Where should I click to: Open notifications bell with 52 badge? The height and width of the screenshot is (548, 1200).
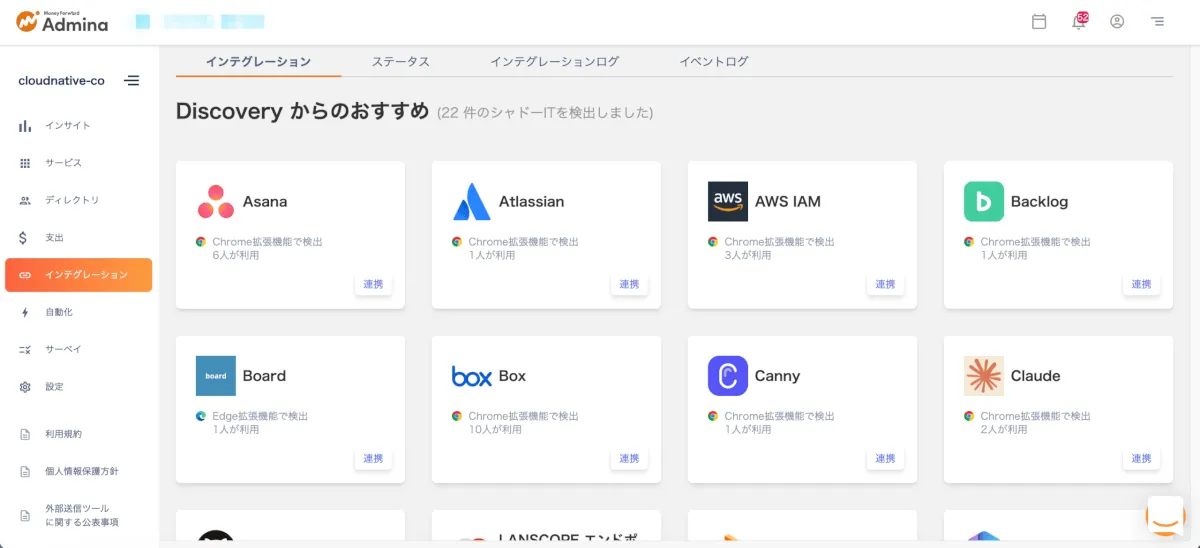(x=1079, y=21)
